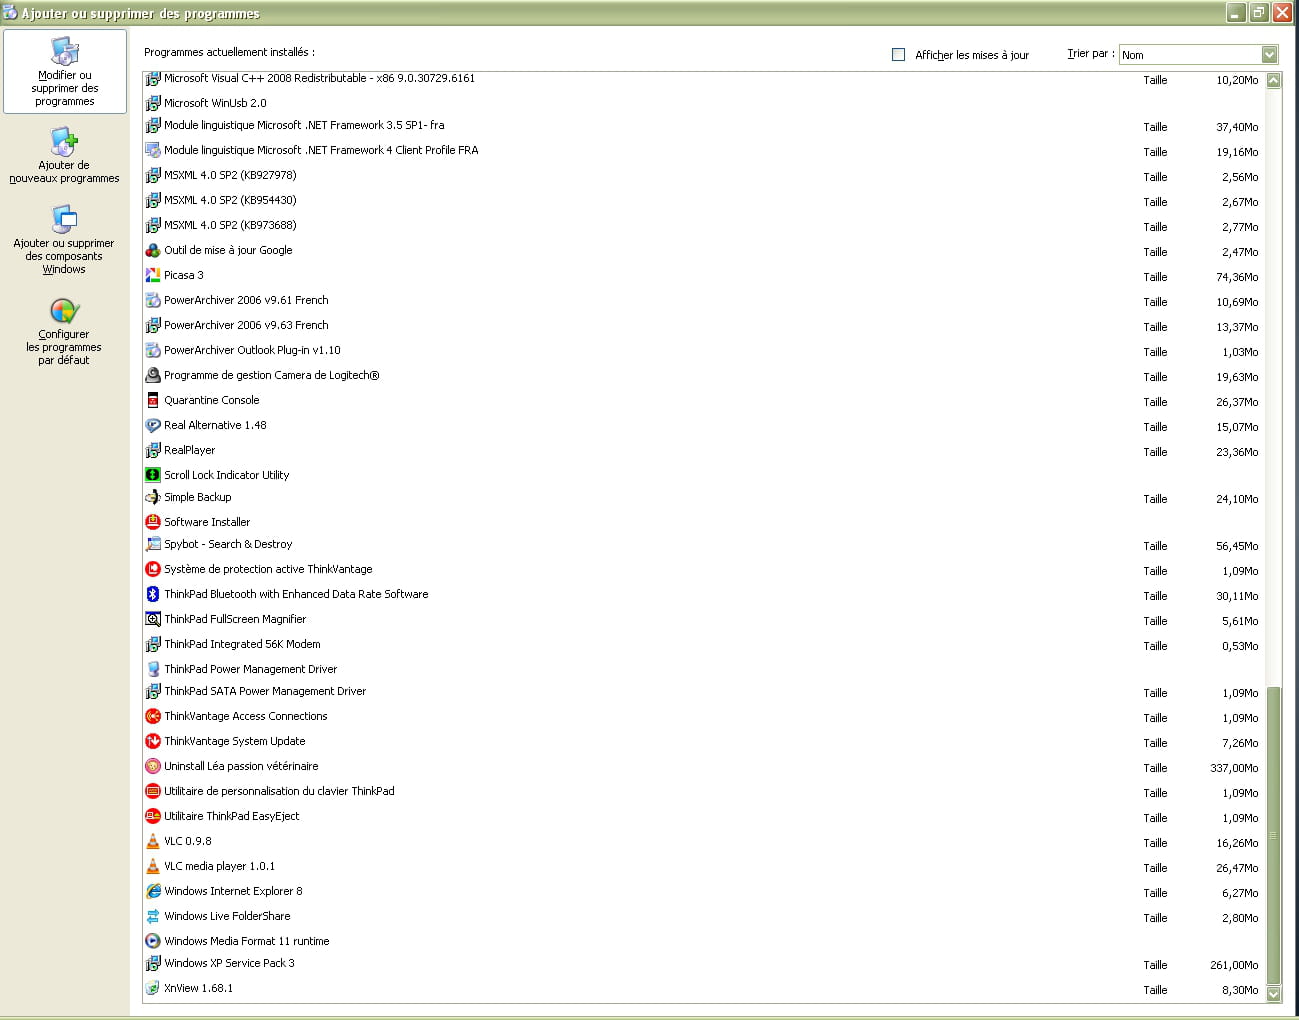The height and width of the screenshot is (1020, 1299).
Task: Click the VLC media player 1.0.1 cone icon
Action: pyautogui.click(x=153, y=866)
